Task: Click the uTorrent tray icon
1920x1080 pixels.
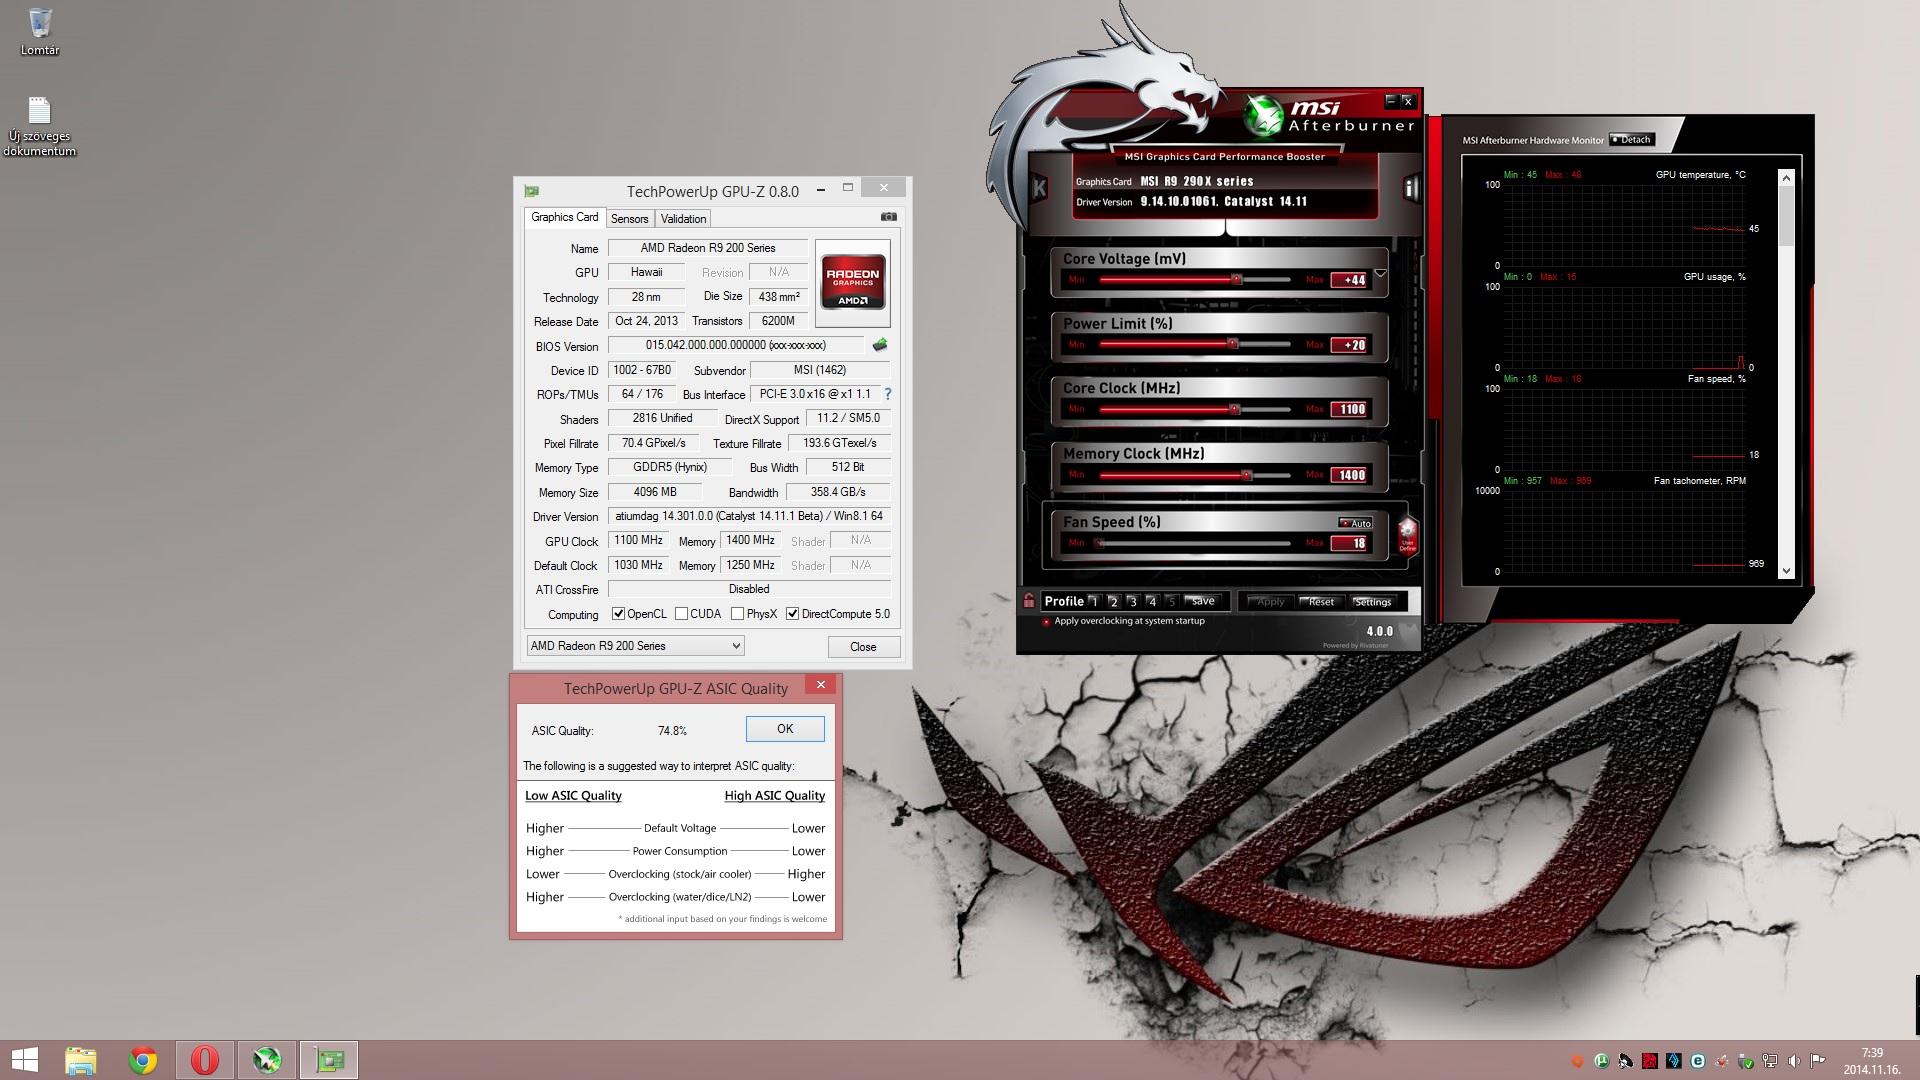Action: tap(1602, 1061)
